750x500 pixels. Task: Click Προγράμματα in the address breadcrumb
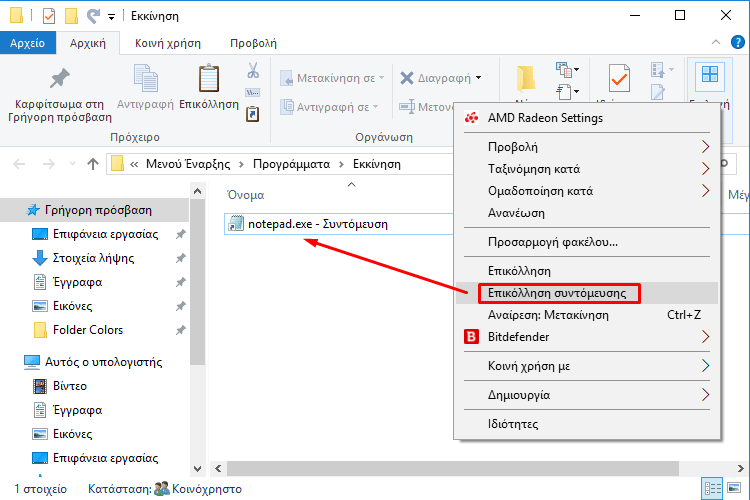click(x=291, y=164)
